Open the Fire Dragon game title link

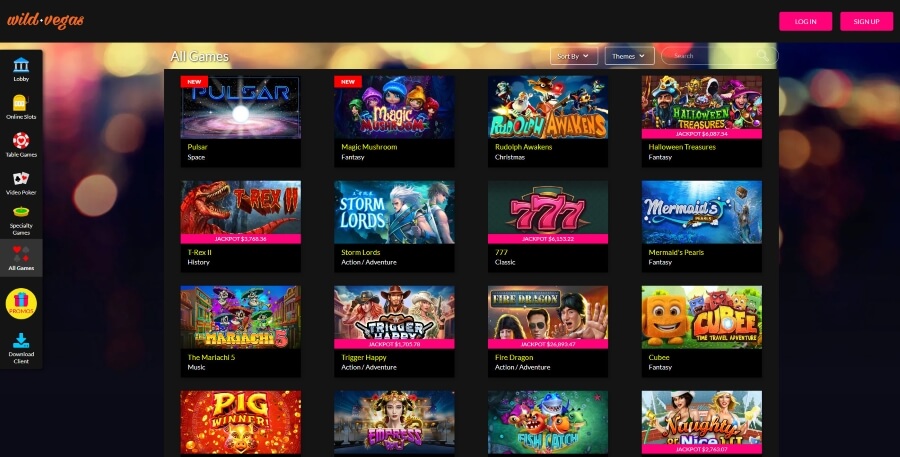point(514,357)
